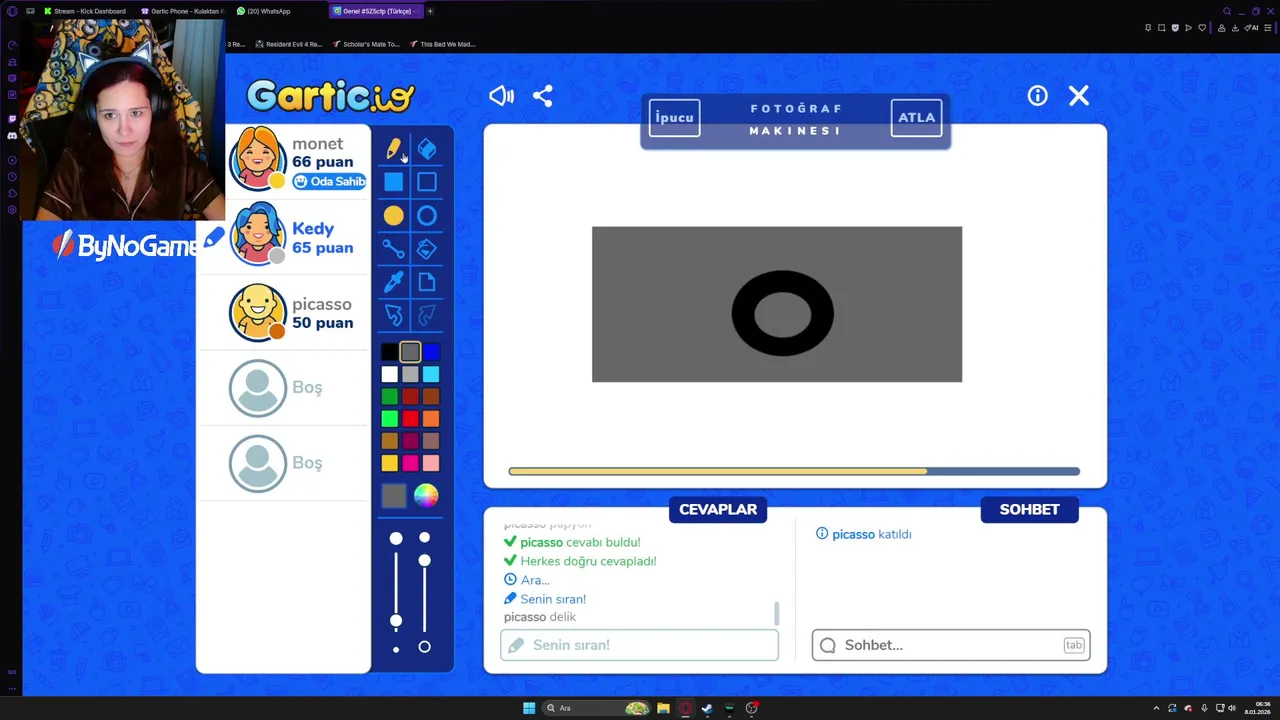Pick the dark gray color swatch
Image resolution: width=1280 pixels, height=720 pixels.
410,352
